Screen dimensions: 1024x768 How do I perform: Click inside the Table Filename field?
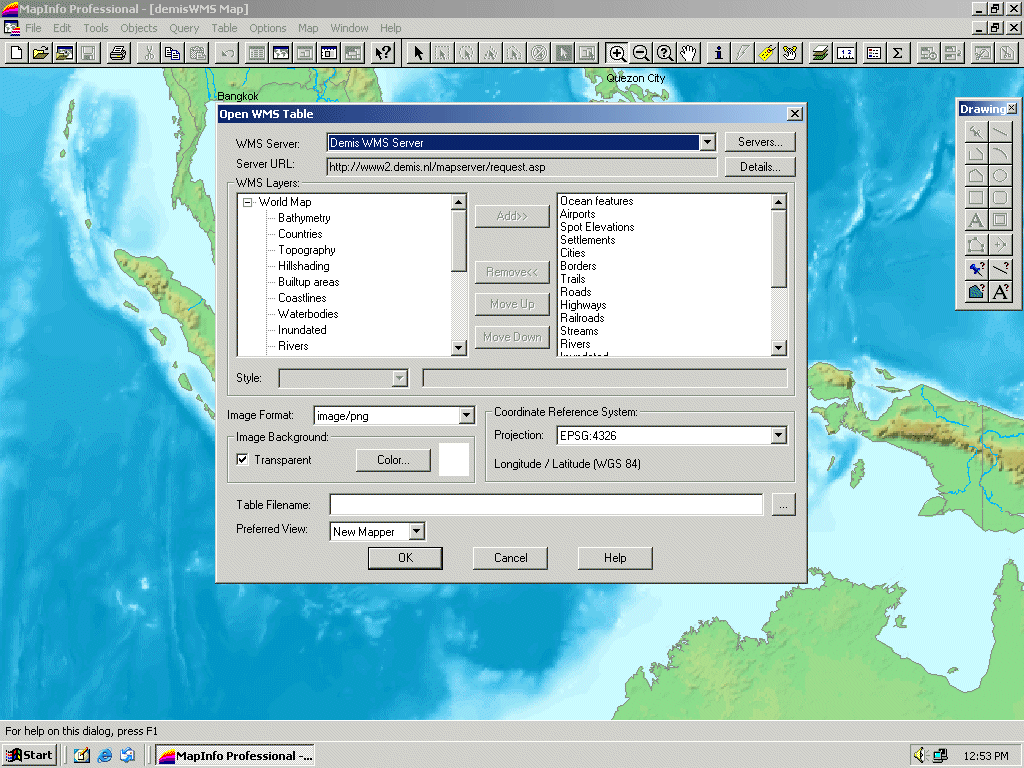pos(546,504)
